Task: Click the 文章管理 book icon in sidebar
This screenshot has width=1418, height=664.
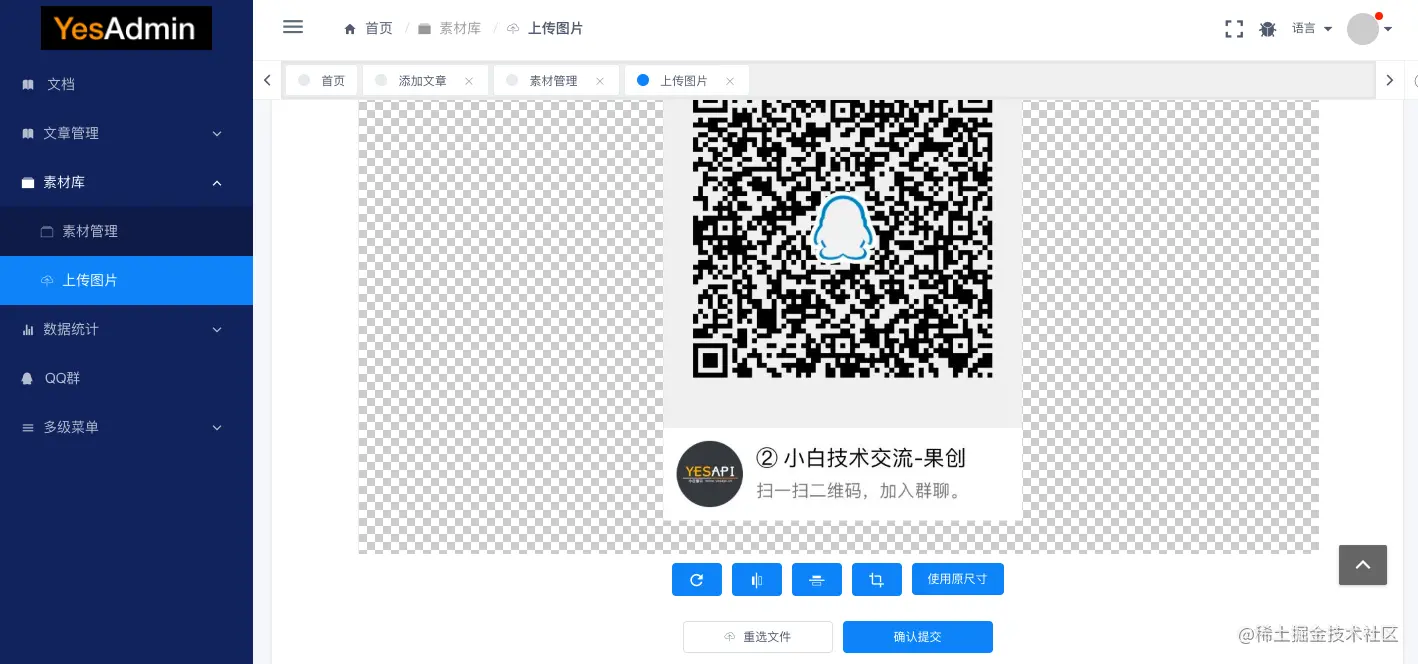Action: tap(28, 134)
